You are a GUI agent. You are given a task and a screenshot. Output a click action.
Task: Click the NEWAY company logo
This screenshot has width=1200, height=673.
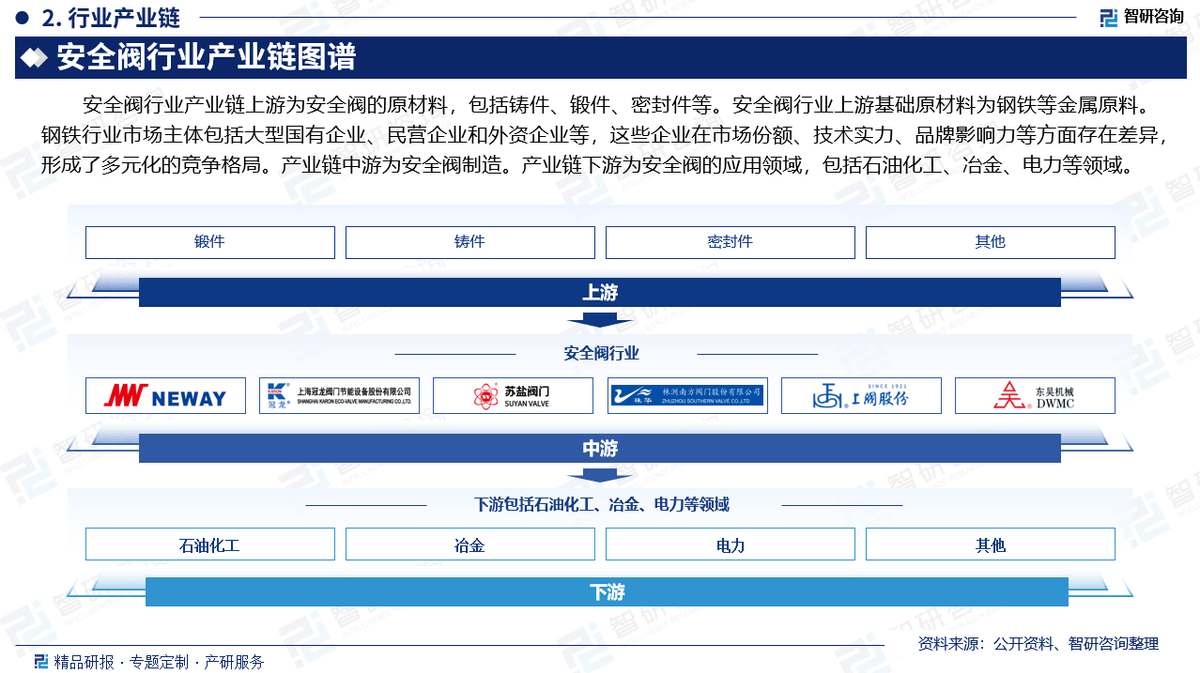pyautogui.click(x=166, y=396)
